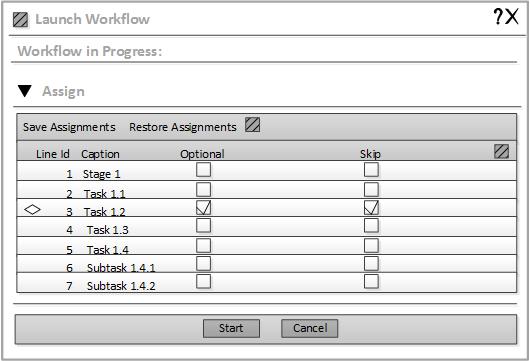This screenshot has width=530, height=361.
Task: Click Save Assignments in the toolbar
Action: [69, 127]
